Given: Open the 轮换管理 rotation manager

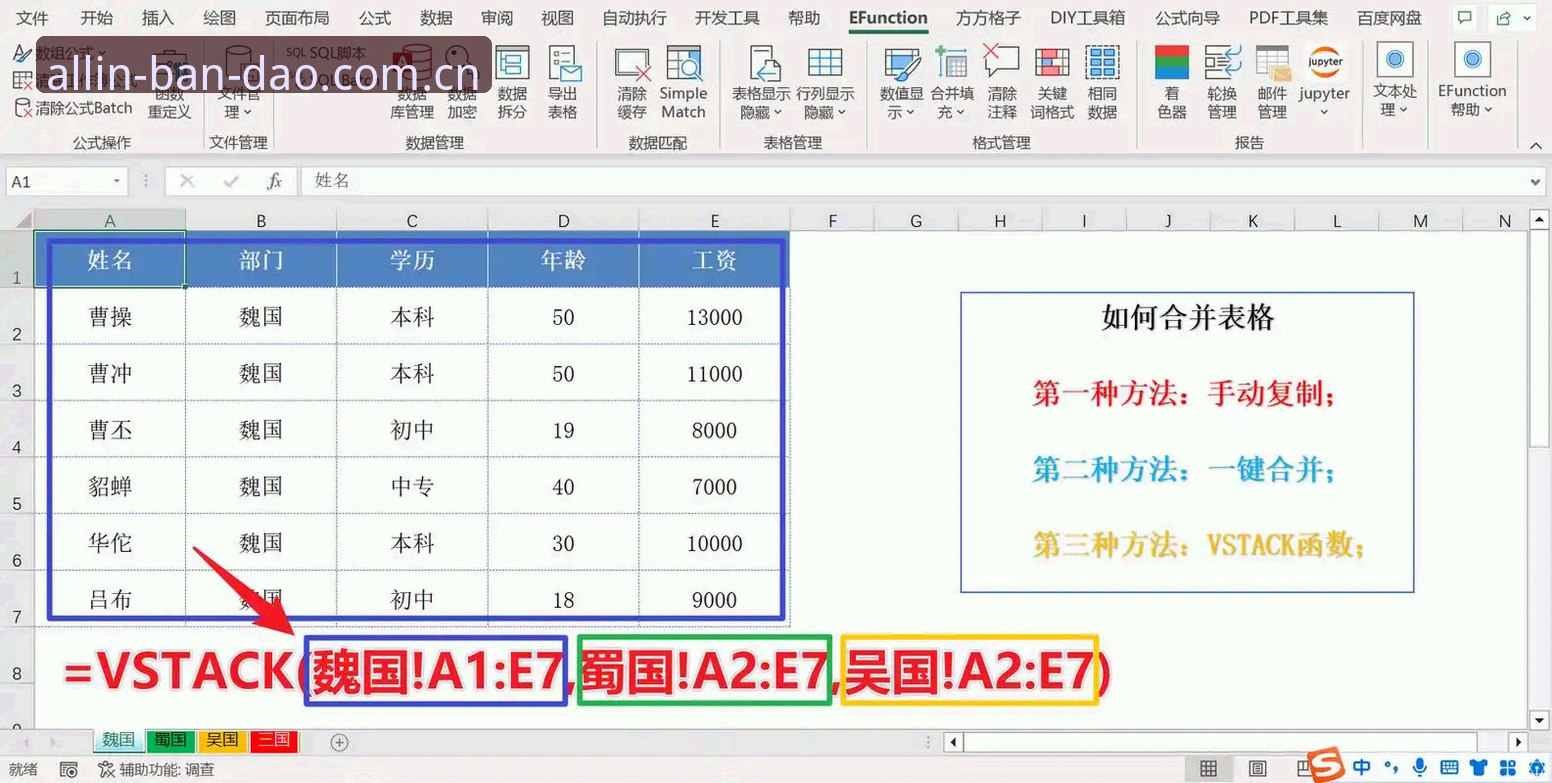Looking at the screenshot, I should pos(1222,83).
